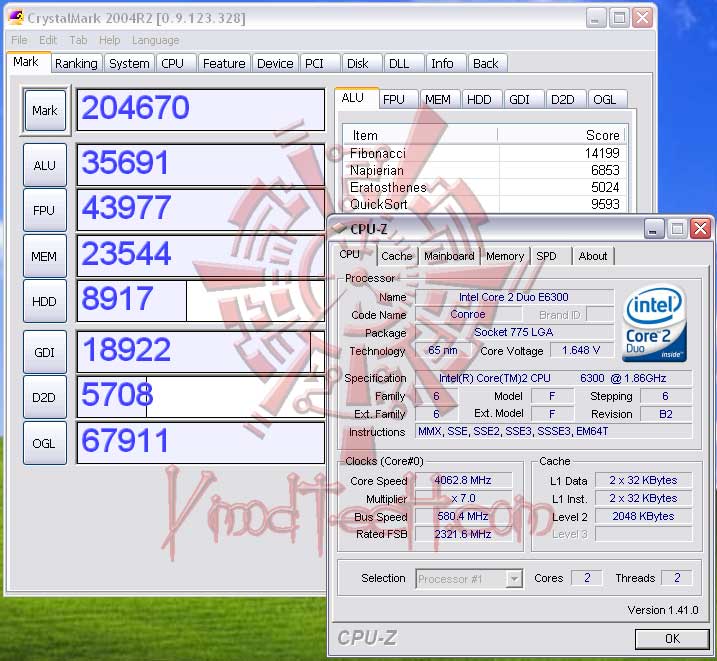This screenshot has width=717, height=661.
Task: Run the HDD benchmark button
Action: coord(45,301)
